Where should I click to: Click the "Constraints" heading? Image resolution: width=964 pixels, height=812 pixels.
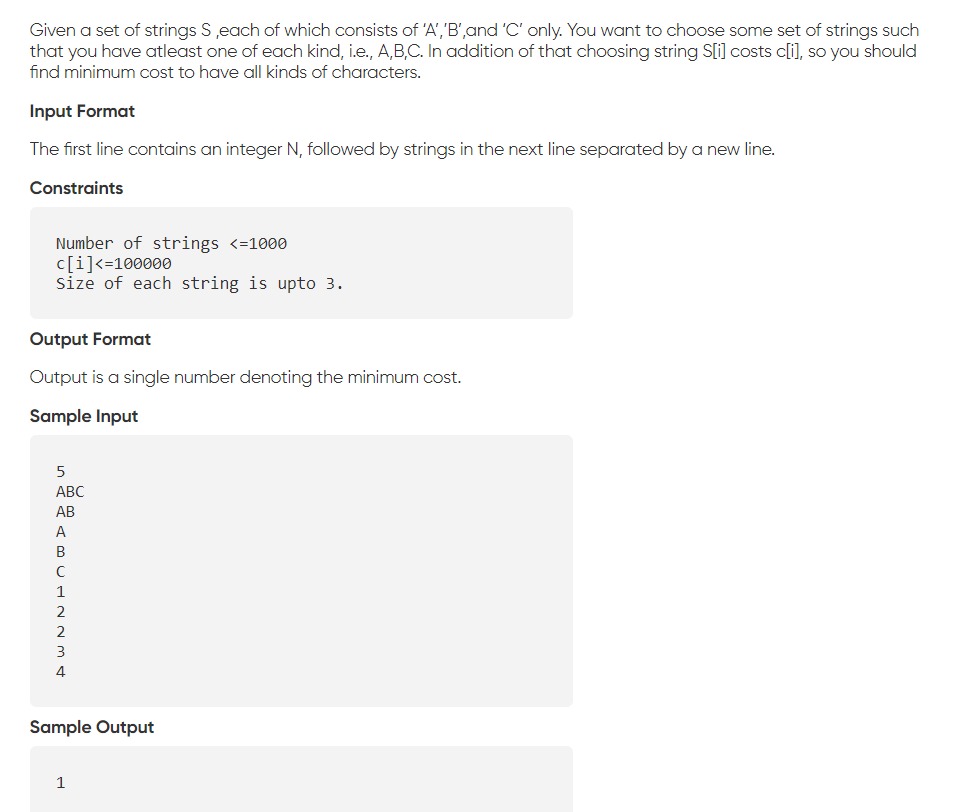coord(77,188)
